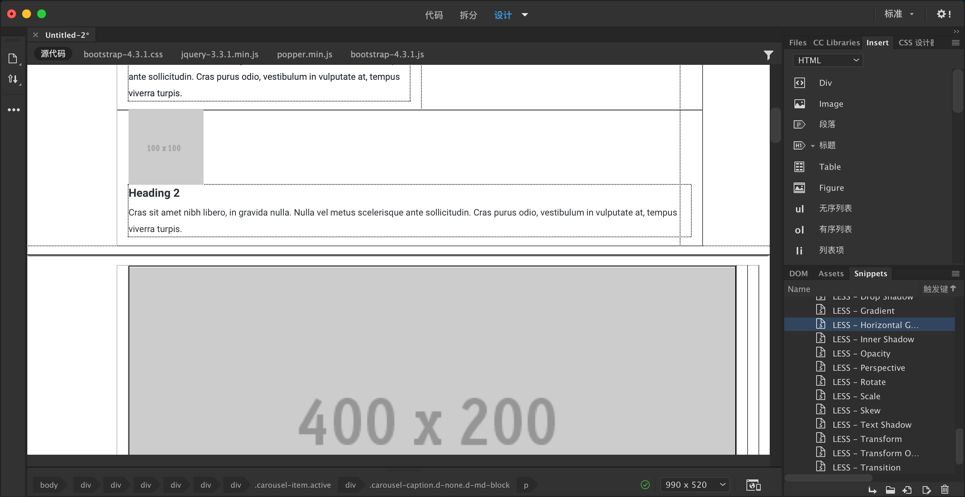Select snippet LESS - Horizontal G…
Viewport: 965px width, 497px height.
[x=870, y=325]
